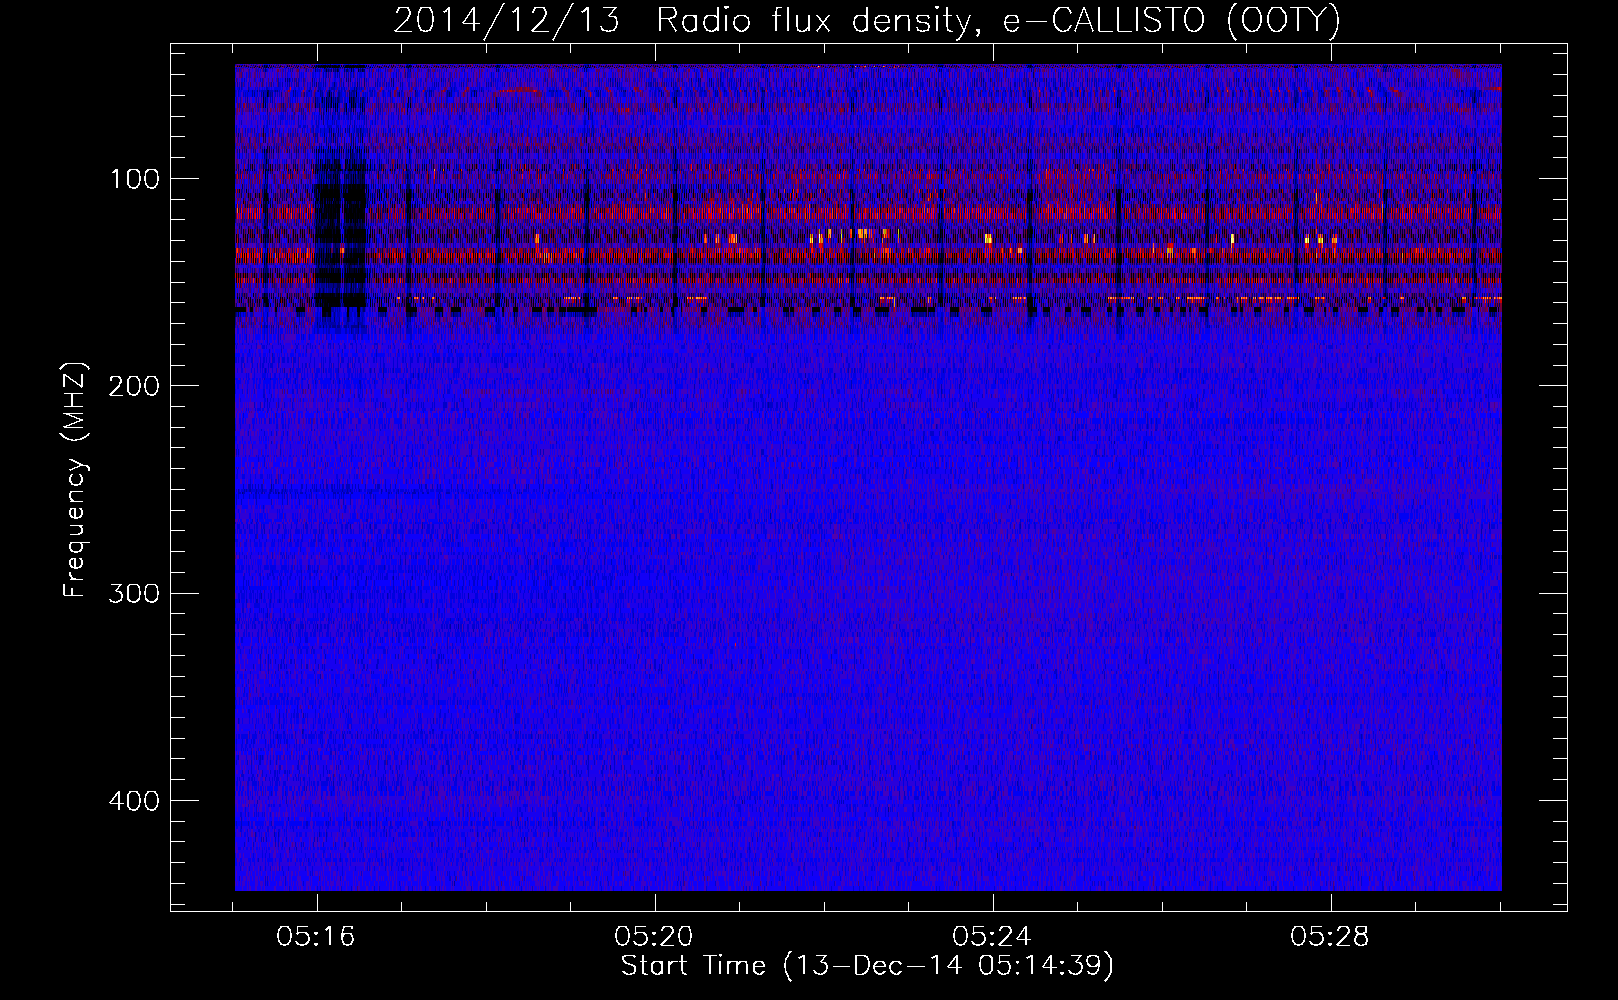The width and height of the screenshot is (1618, 1000).
Task: Click the 'Frequency (MHZ)' axis label
Action: coord(75,479)
